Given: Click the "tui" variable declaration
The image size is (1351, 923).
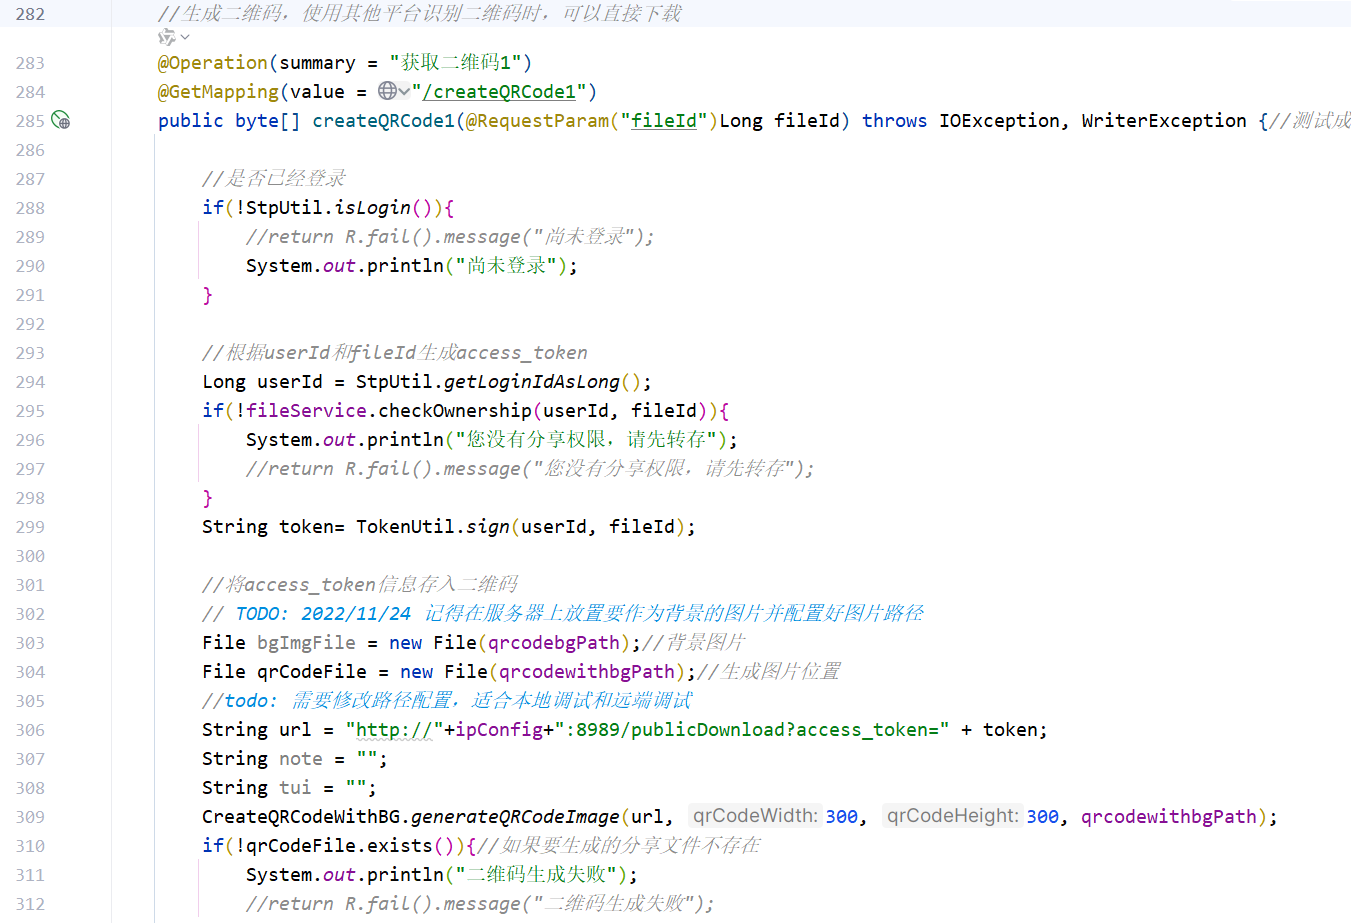Looking at the screenshot, I should point(295,787).
